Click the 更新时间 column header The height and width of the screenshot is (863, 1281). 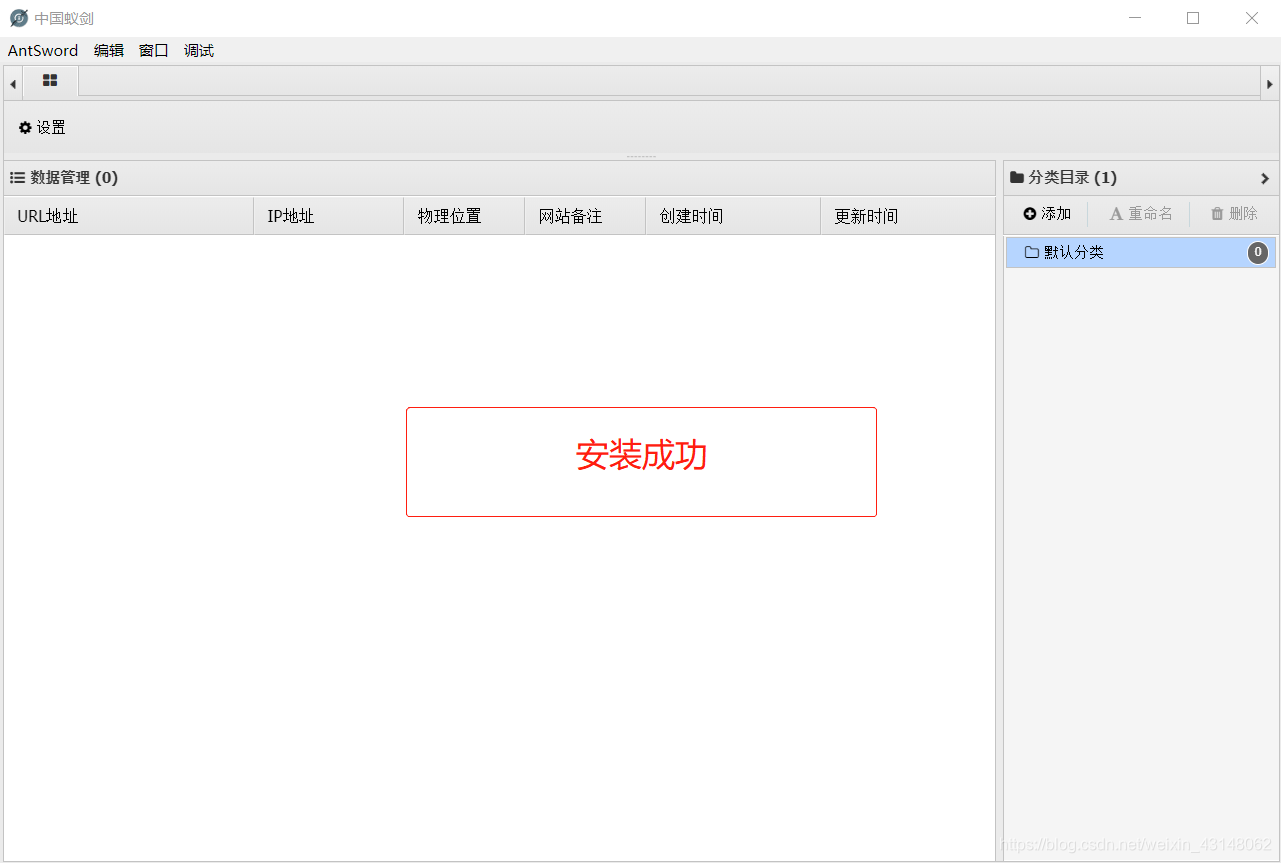click(908, 216)
